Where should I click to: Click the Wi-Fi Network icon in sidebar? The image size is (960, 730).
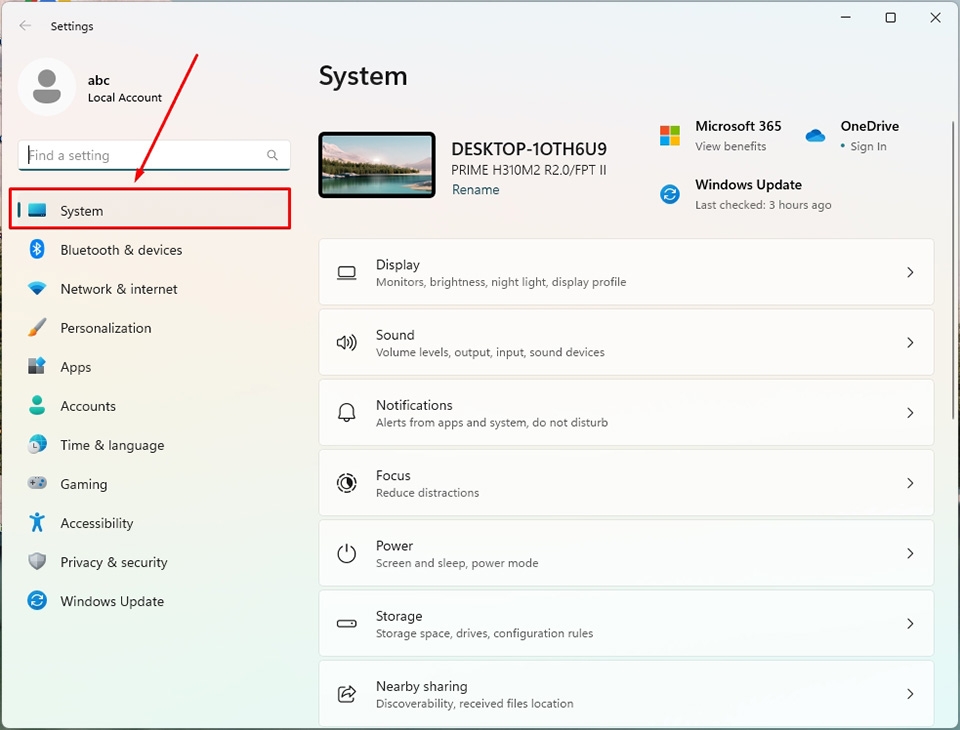pyautogui.click(x=37, y=288)
